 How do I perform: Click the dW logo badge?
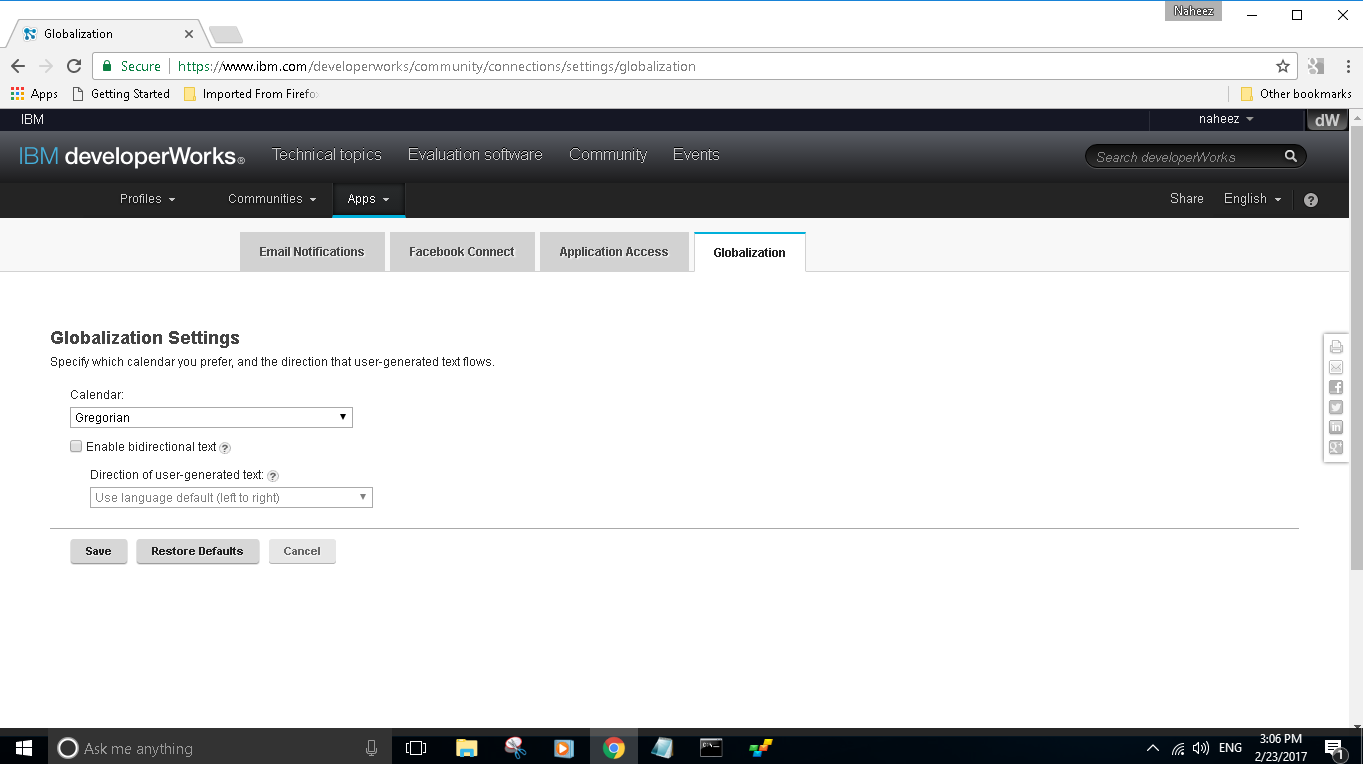(x=1327, y=120)
